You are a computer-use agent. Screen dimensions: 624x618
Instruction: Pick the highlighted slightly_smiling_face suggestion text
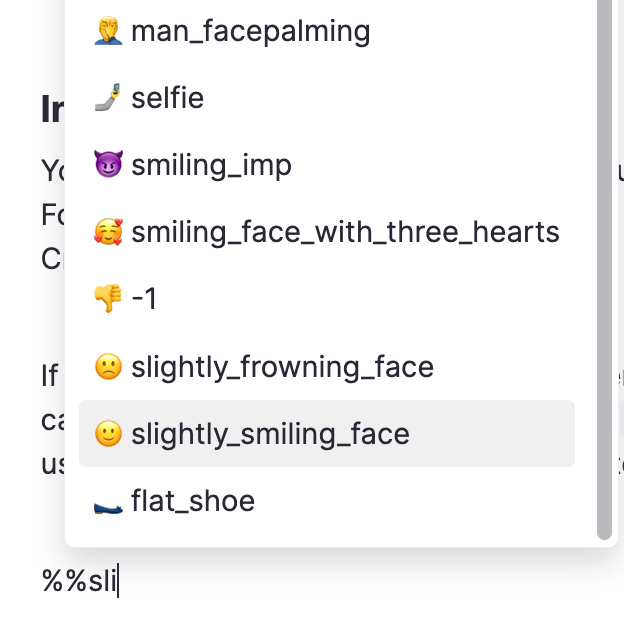point(270,434)
